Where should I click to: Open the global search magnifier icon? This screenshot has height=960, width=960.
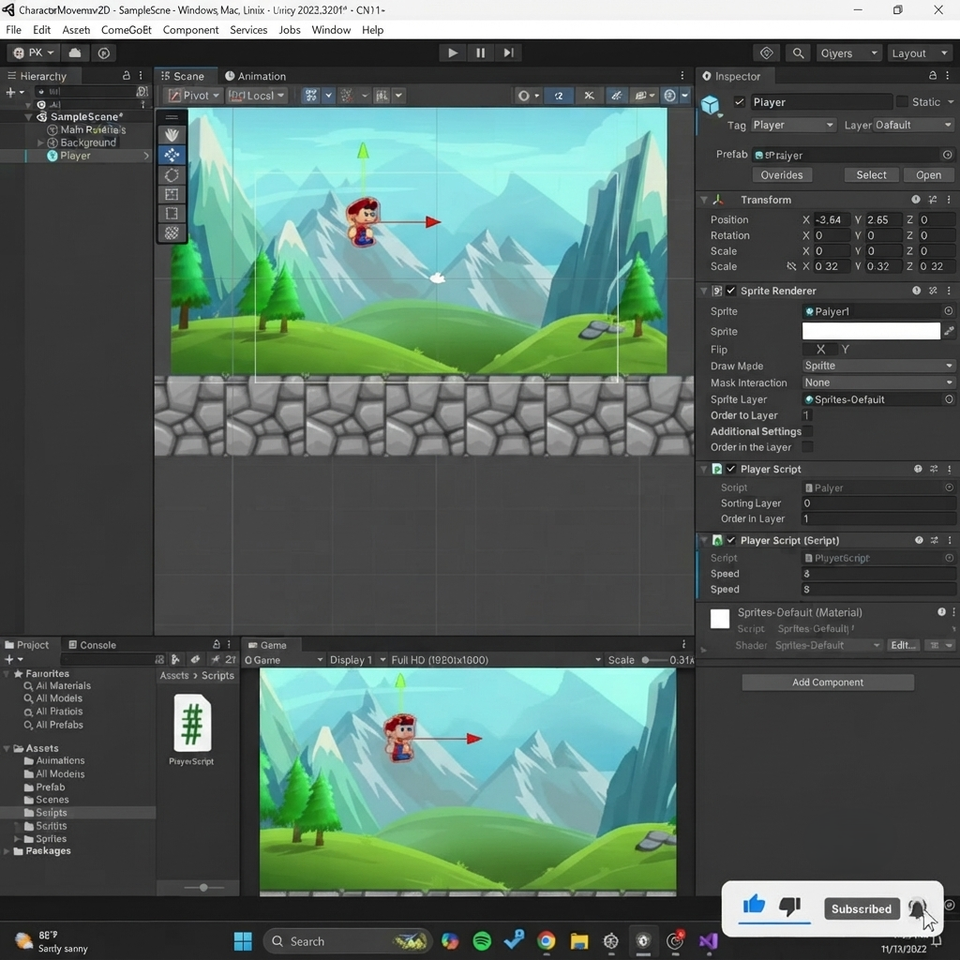(x=798, y=53)
